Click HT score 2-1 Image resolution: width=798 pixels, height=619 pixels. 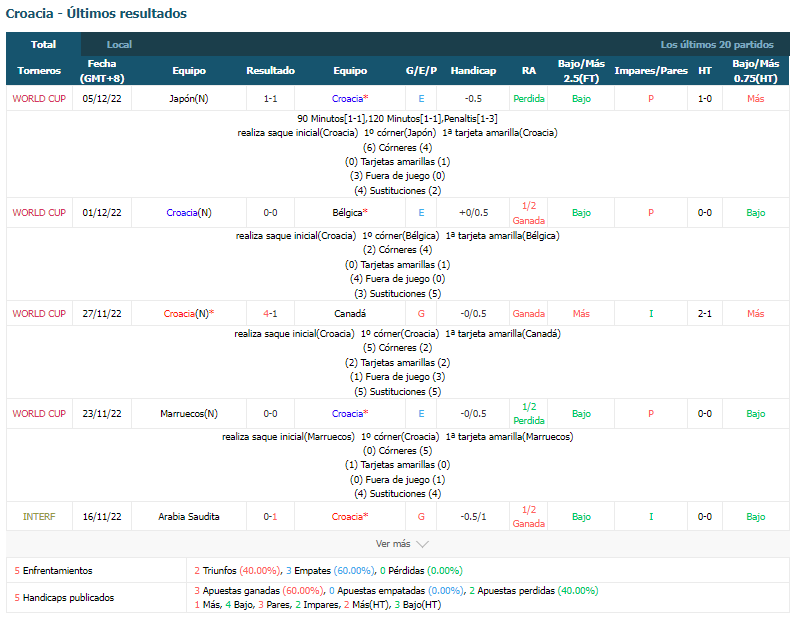704,314
